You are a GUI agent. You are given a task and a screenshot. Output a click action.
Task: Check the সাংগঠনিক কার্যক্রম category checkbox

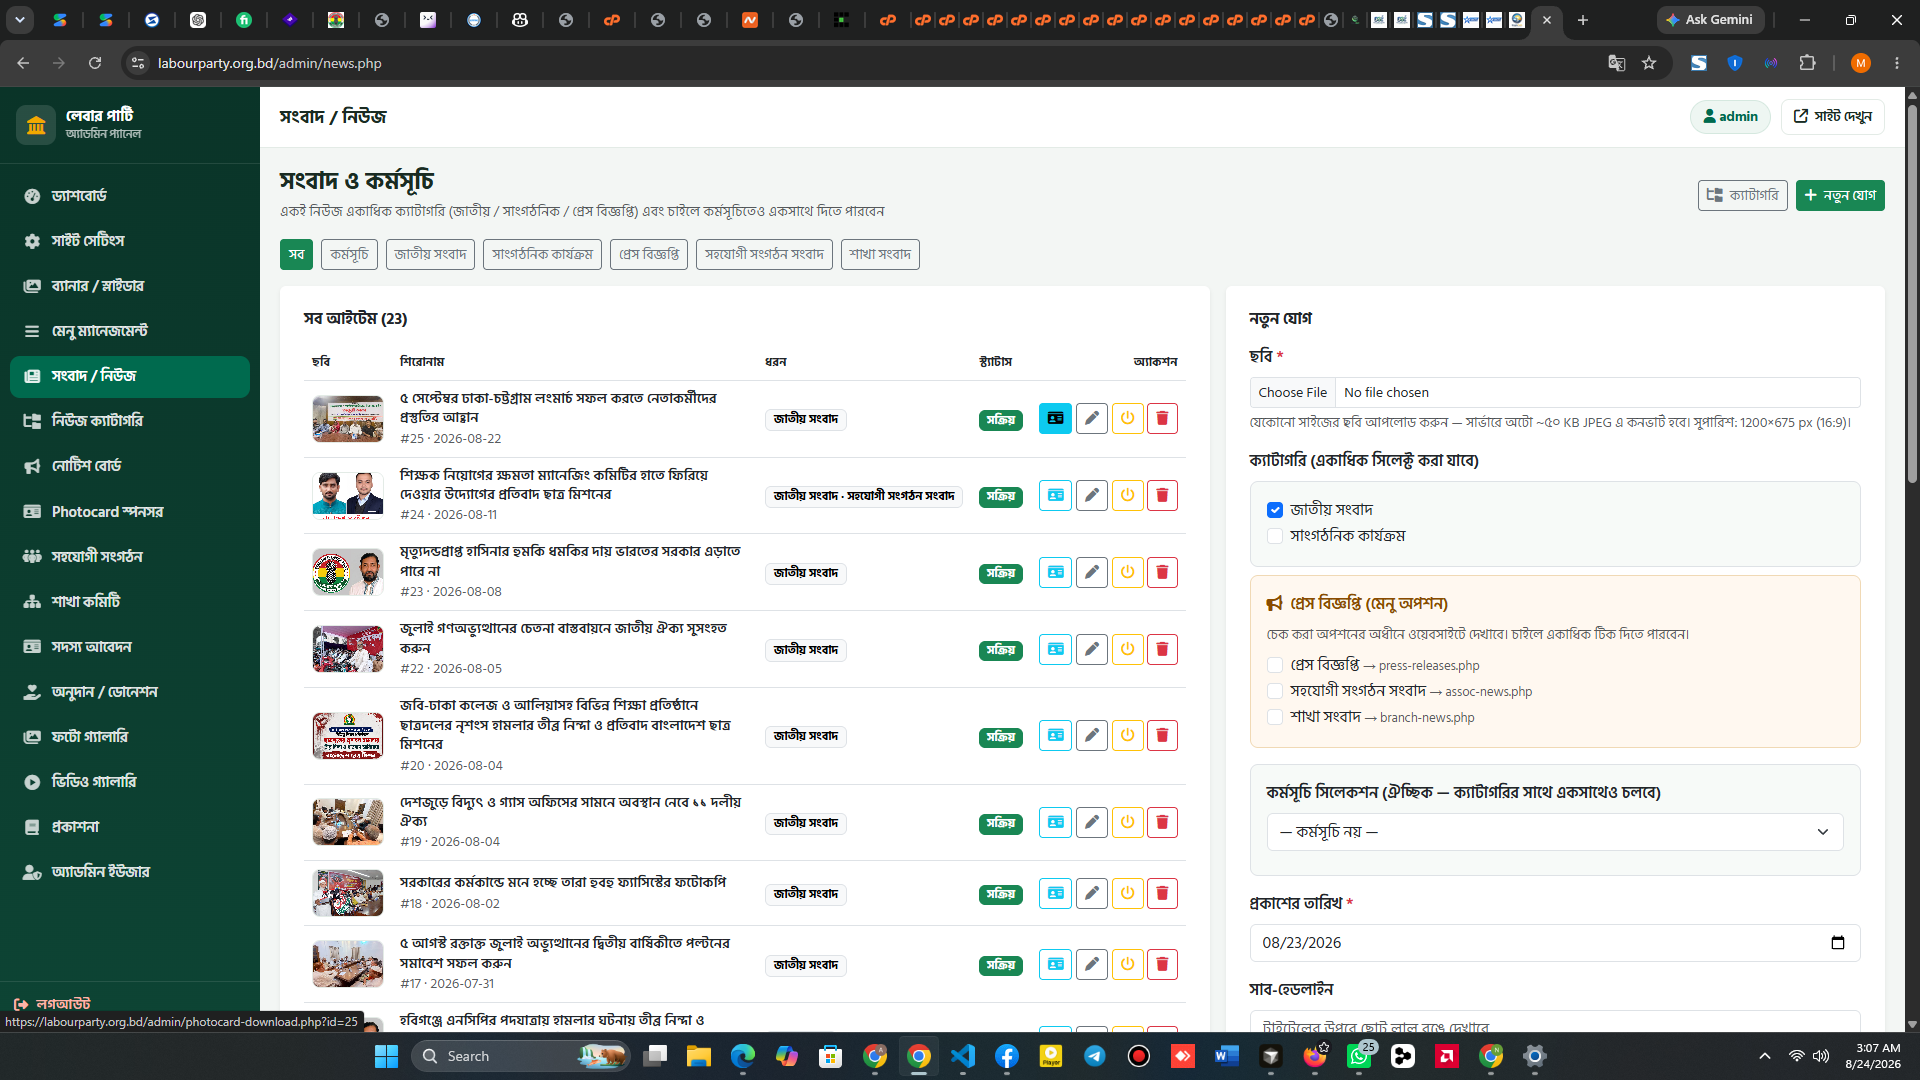1275,536
